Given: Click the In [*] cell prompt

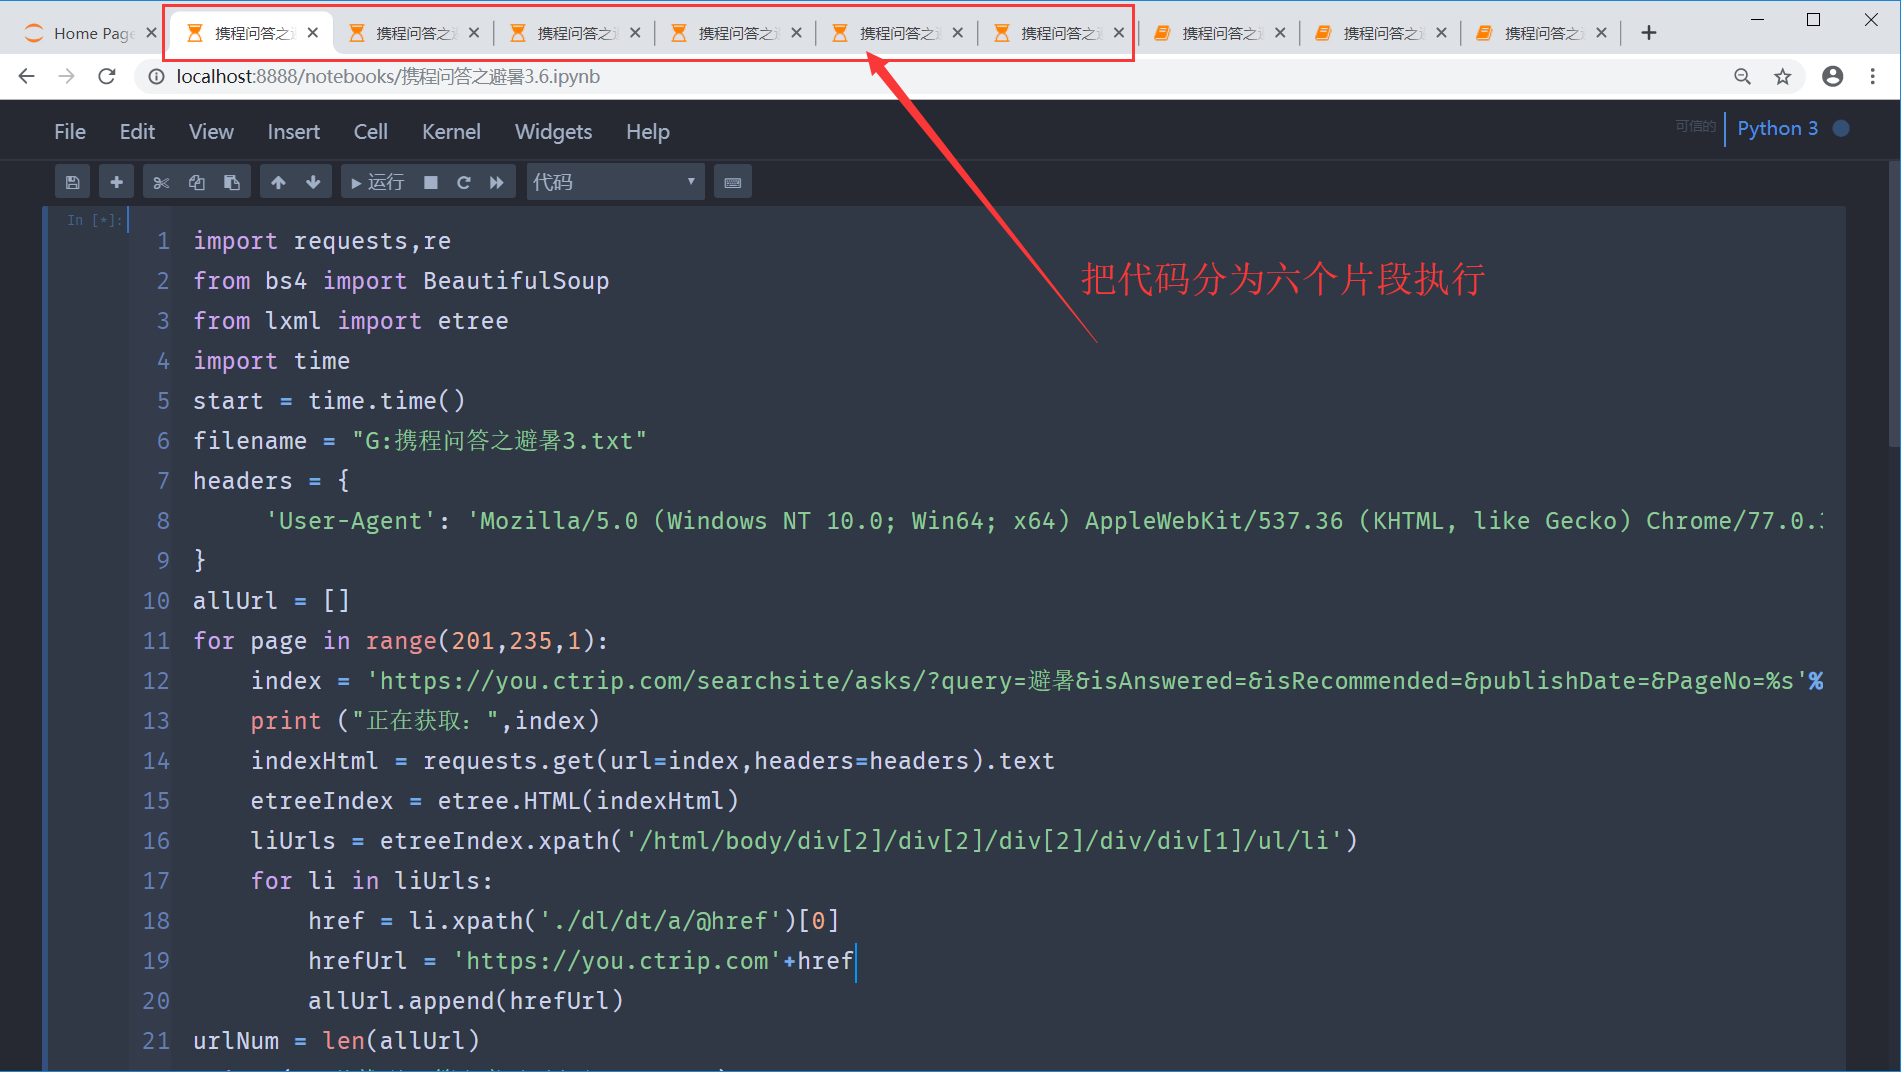Looking at the screenshot, I should (94, 220).
